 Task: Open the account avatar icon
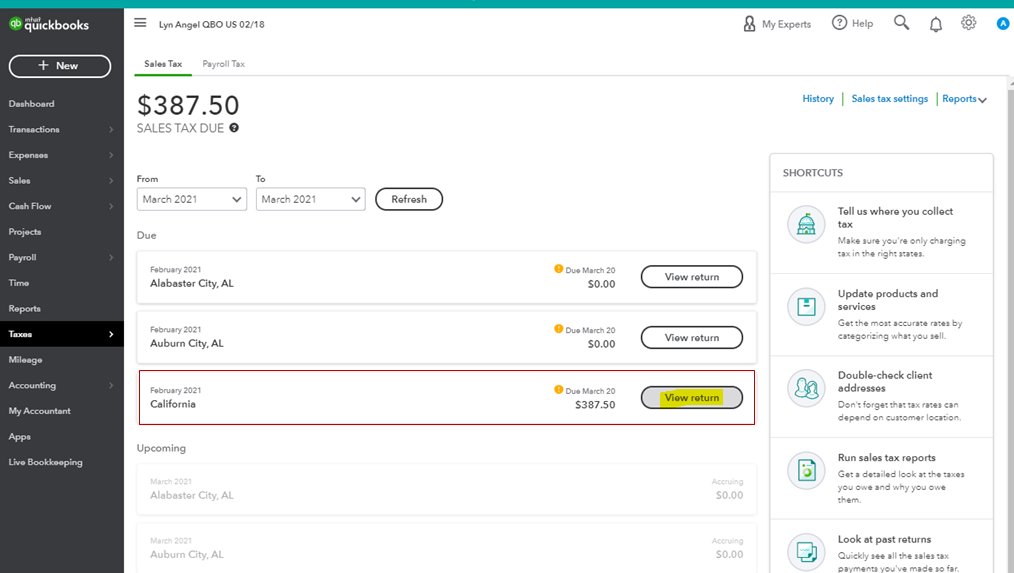pos(1002,24)
